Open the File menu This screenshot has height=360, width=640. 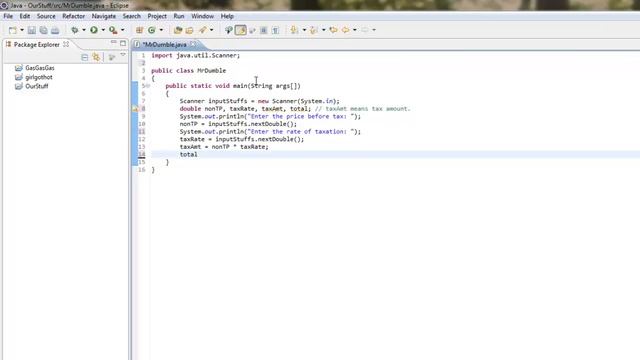(x=8, y=16)
